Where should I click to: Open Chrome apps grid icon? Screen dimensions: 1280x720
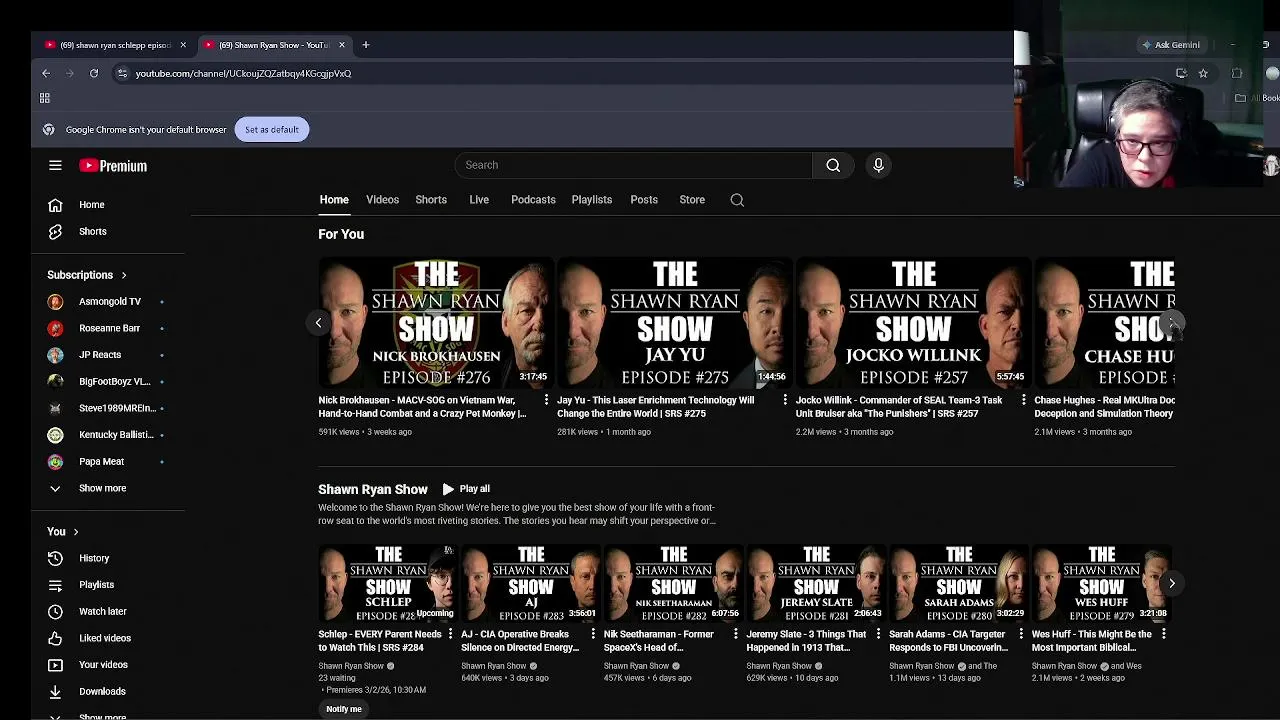tap(45, 98)
